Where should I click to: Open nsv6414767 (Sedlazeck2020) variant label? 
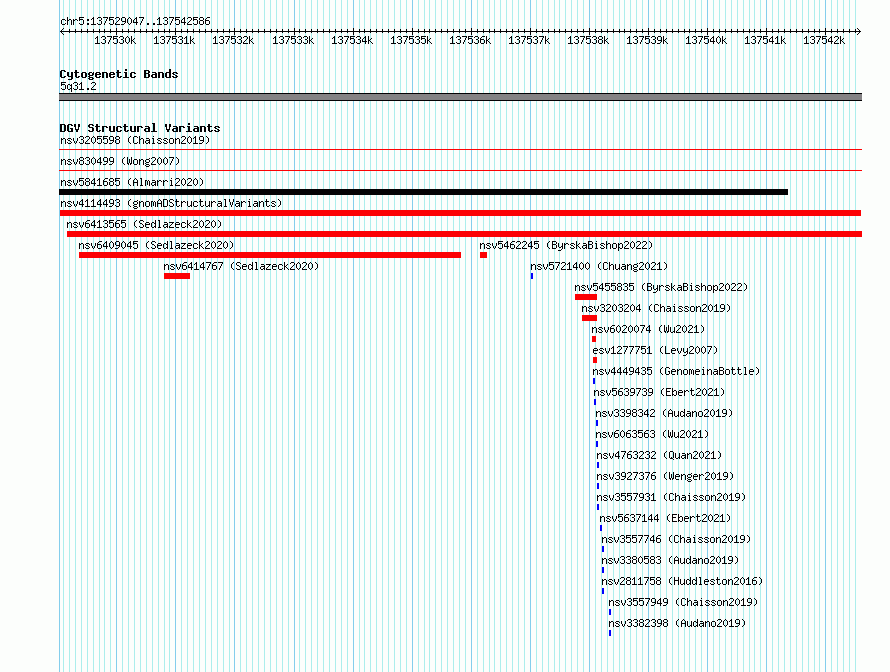241,266
